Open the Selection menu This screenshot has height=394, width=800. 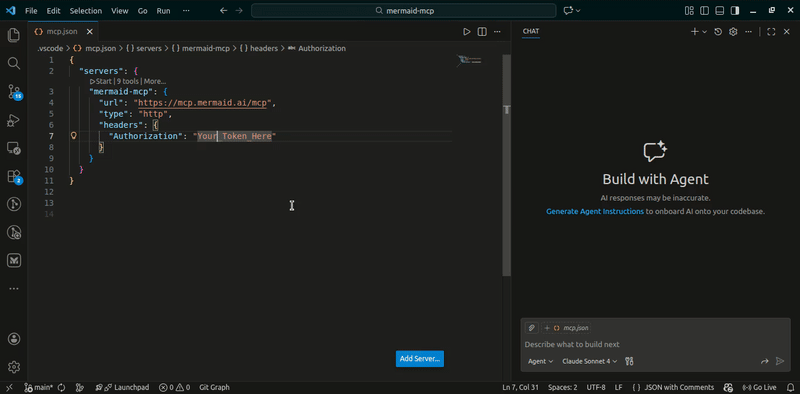pyautogui.click(x=86, y=10)
